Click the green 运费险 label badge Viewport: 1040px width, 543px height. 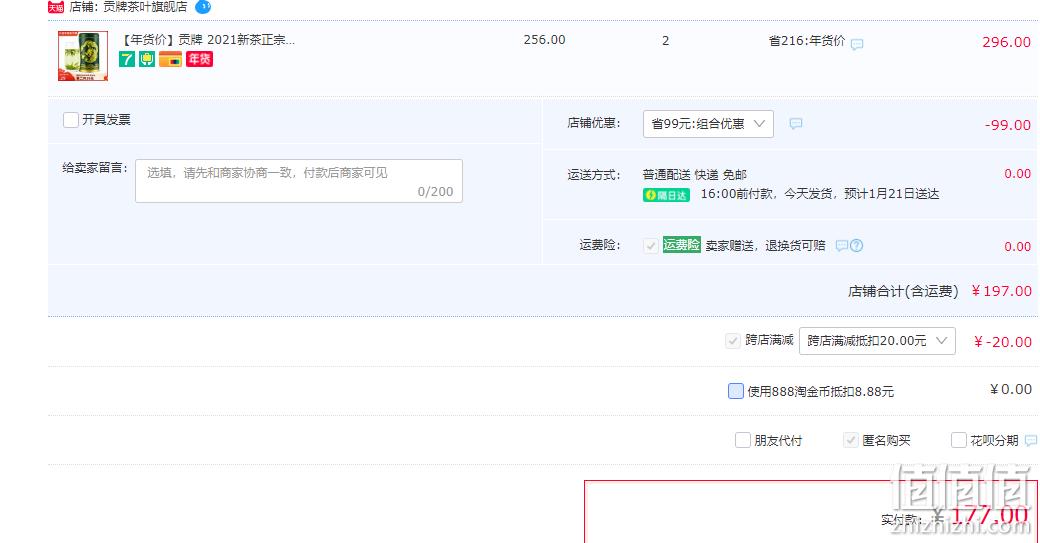pyautogui.click(x=681, y=245)
